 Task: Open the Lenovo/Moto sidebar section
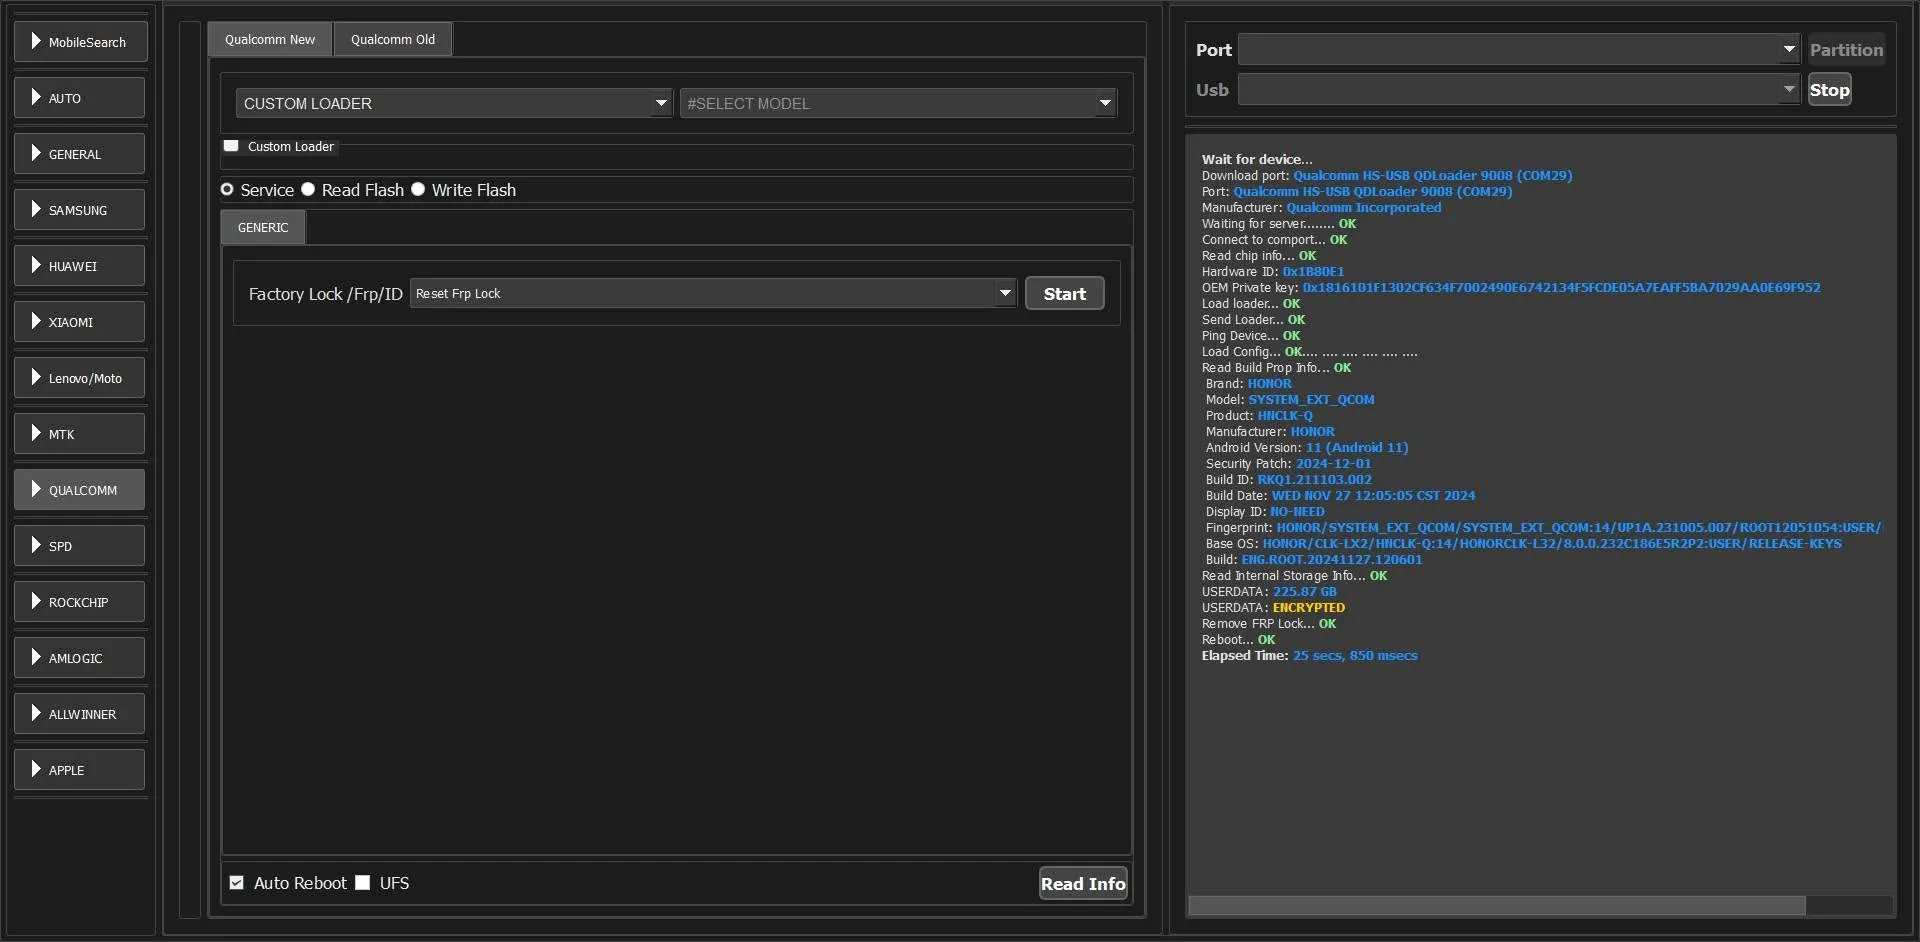click(x=80, y=378)
